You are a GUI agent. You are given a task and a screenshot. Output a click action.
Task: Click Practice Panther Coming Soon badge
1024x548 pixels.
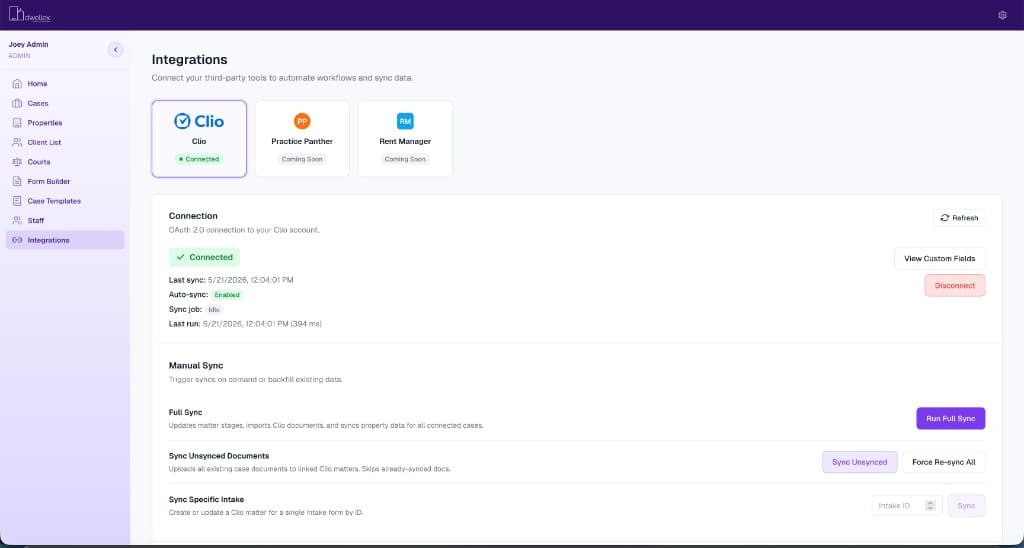pos(302,159)
